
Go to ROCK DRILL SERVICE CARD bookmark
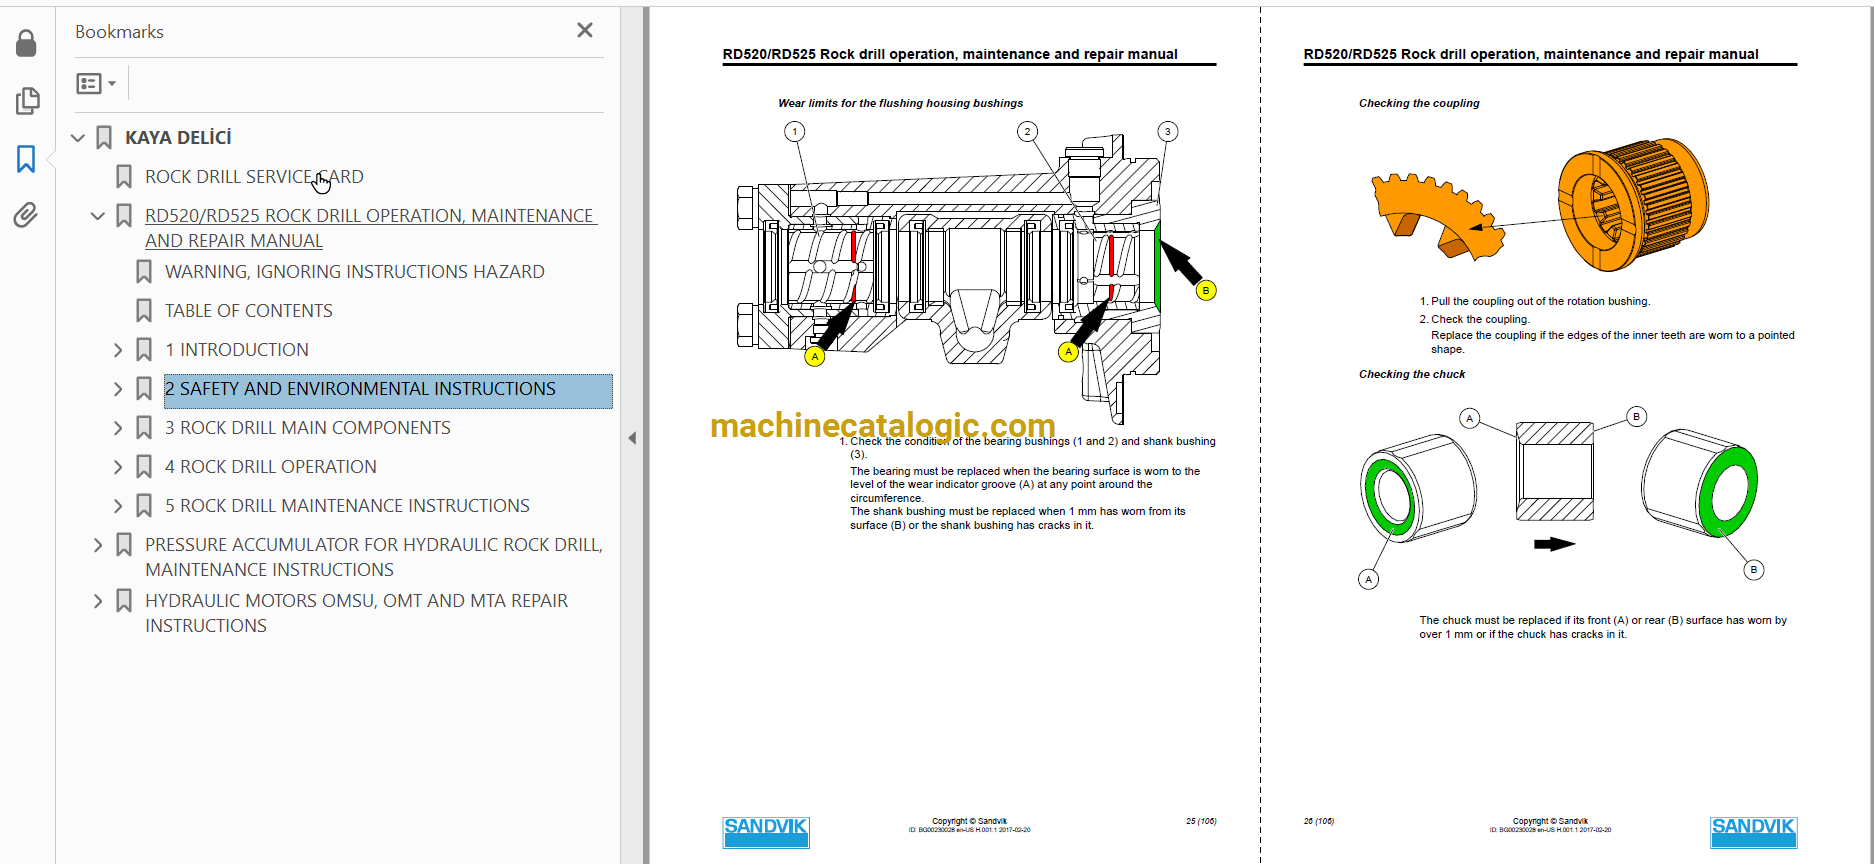click(254, 177)
